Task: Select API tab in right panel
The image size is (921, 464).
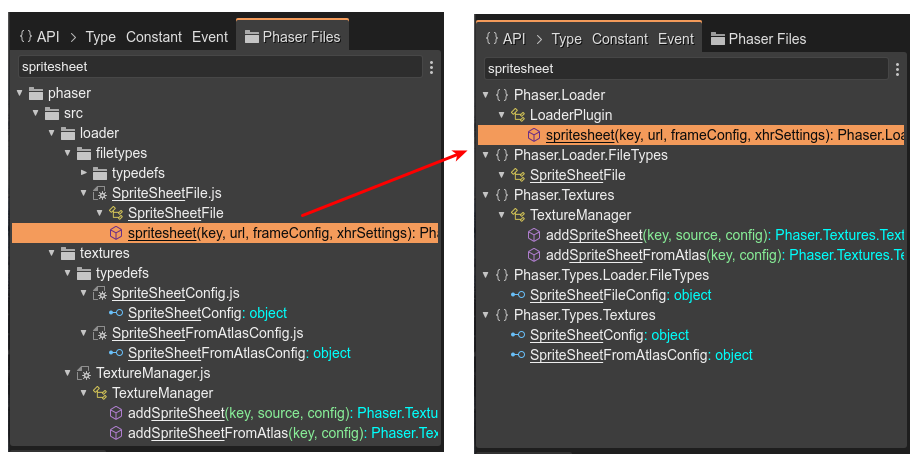Action: pyautogui.click(x=505, y=39)
